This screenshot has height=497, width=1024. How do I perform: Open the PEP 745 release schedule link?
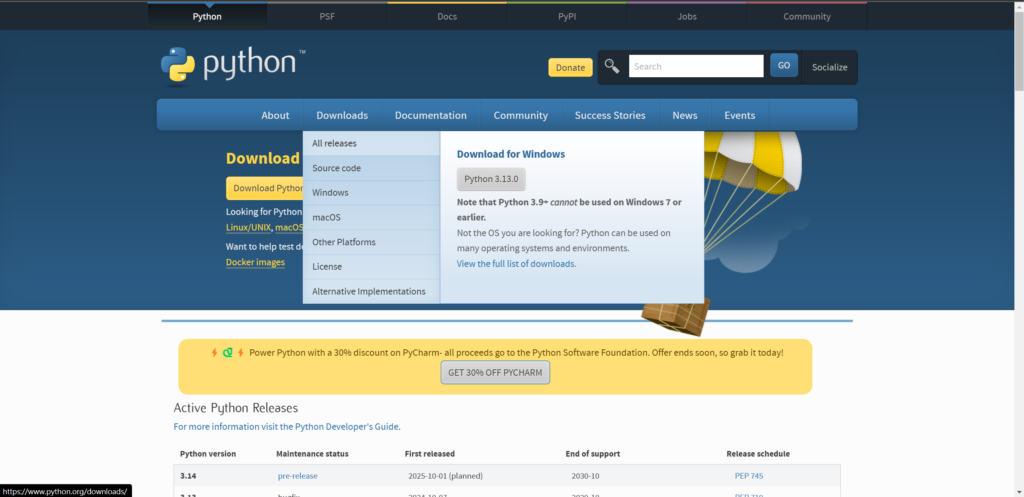click(x=749, y=476)
